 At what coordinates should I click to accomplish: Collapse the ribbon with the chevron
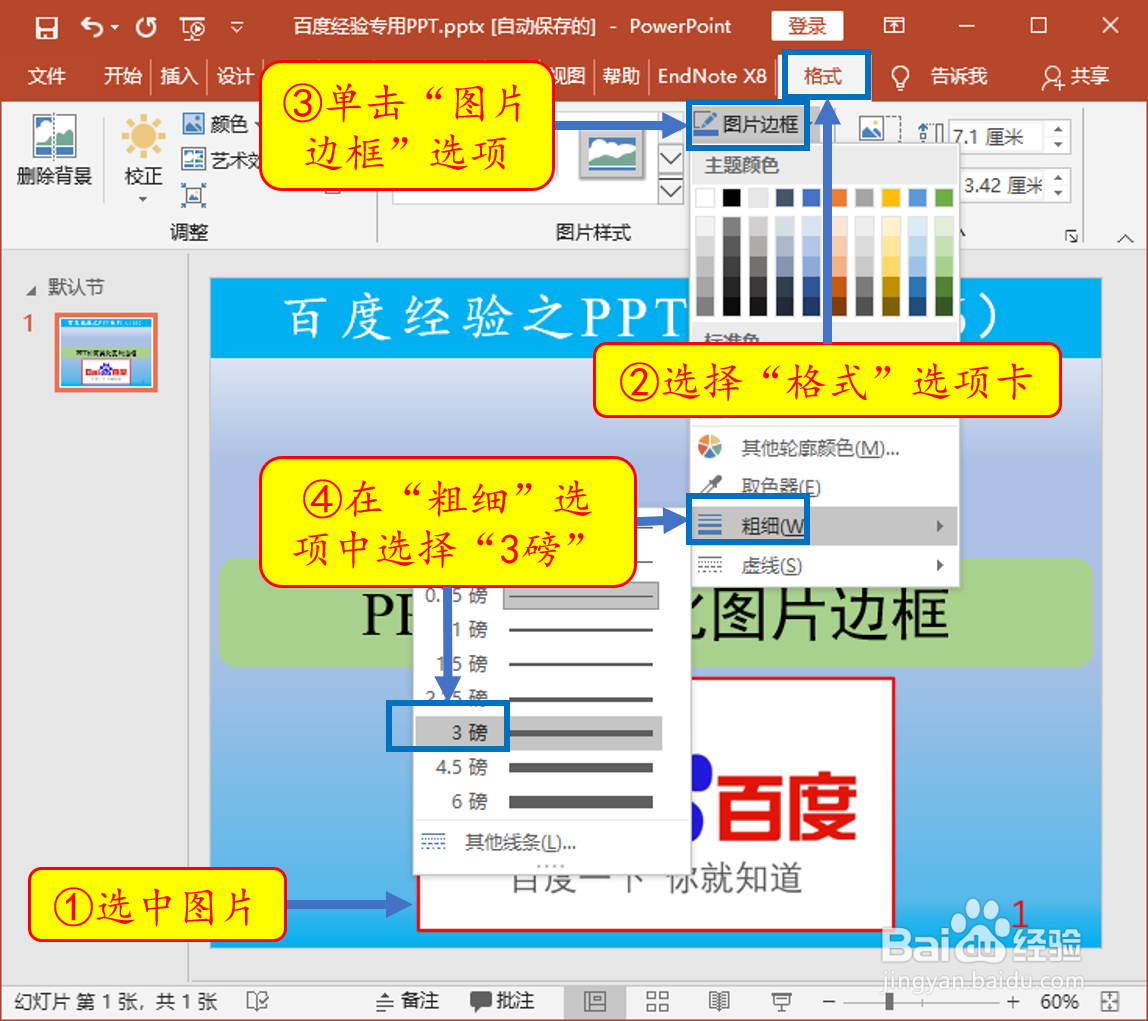[1125, 238]
